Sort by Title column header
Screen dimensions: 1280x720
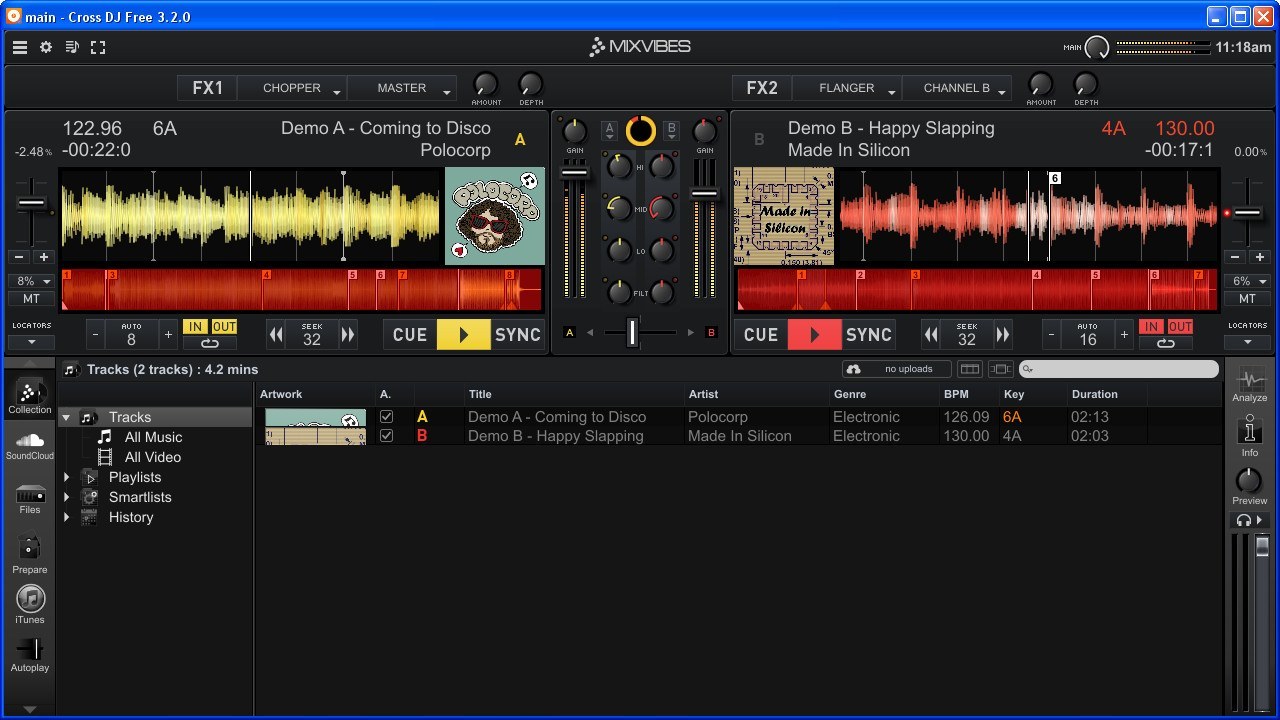tap(574, 394)
